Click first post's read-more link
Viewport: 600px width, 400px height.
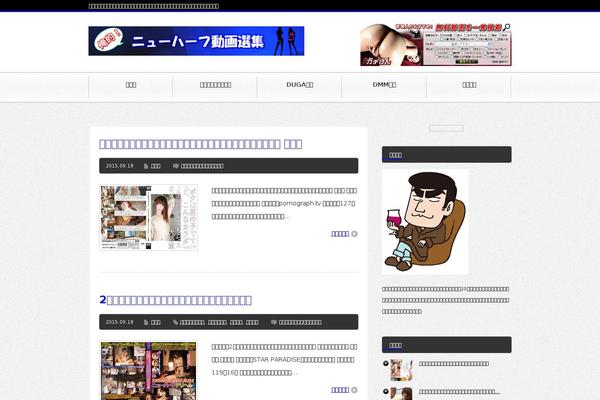(340, 234)
